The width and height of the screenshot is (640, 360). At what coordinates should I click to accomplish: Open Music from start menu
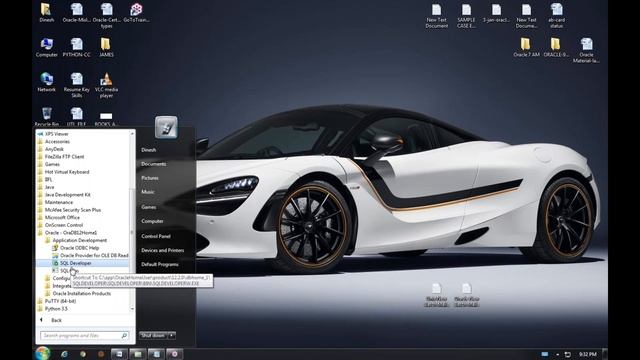[x=148, y=192]
